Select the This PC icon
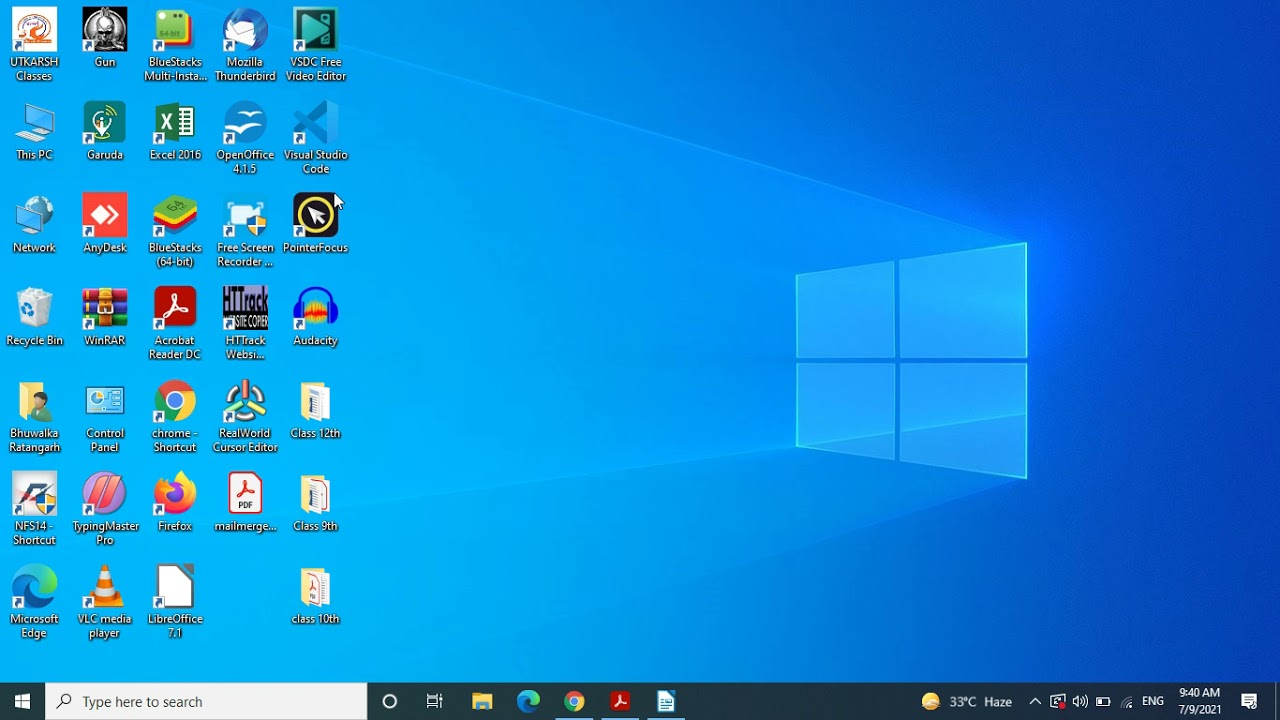 [x=34, y=131]
